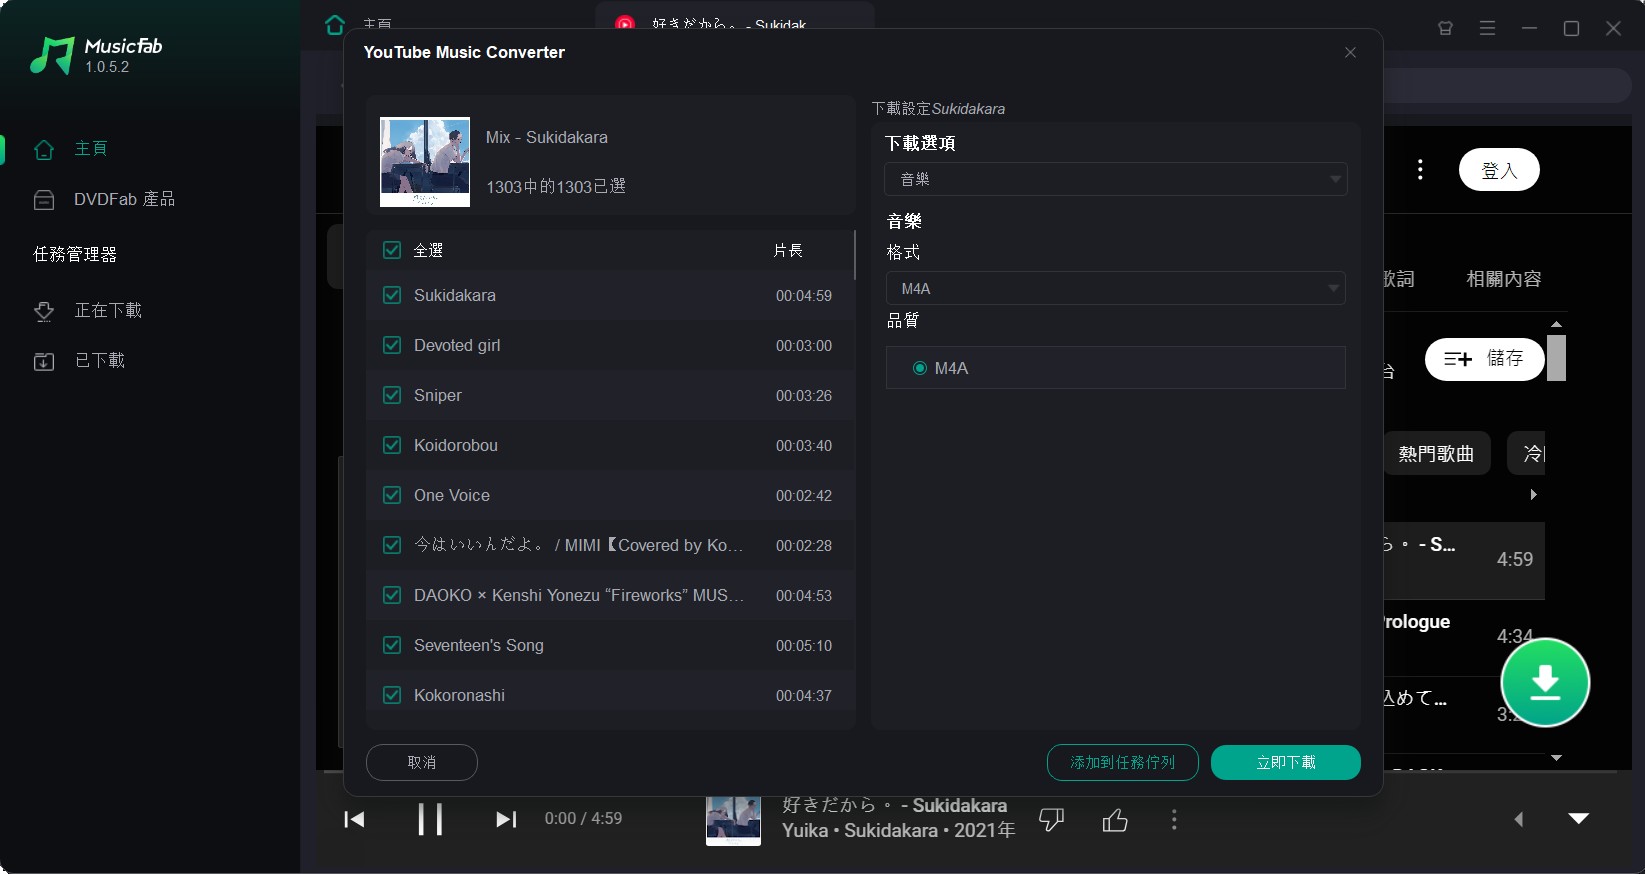Toggle the 全選 select-all checkbox
1645x874 pixels.
392,250
